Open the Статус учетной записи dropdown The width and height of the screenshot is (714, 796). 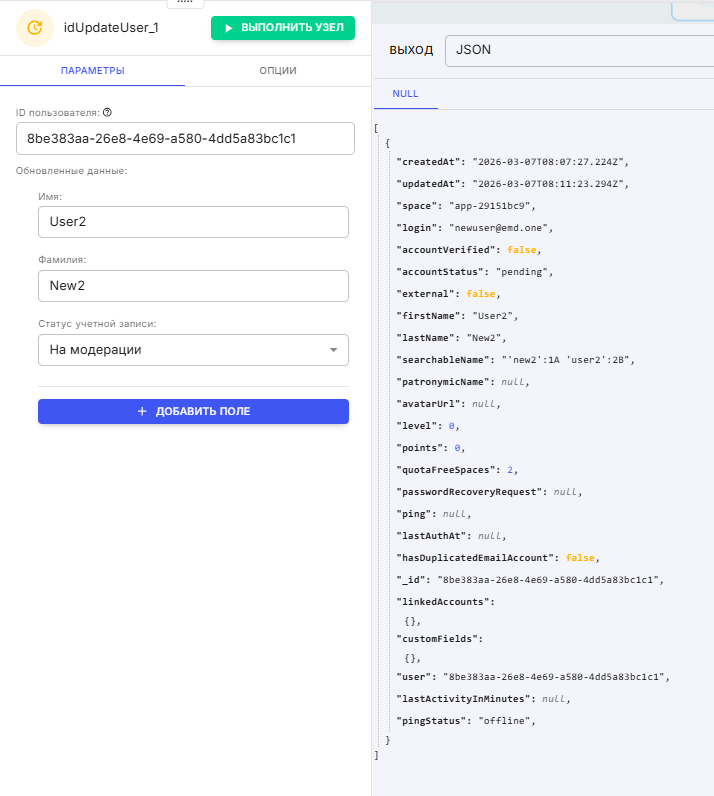193,350
